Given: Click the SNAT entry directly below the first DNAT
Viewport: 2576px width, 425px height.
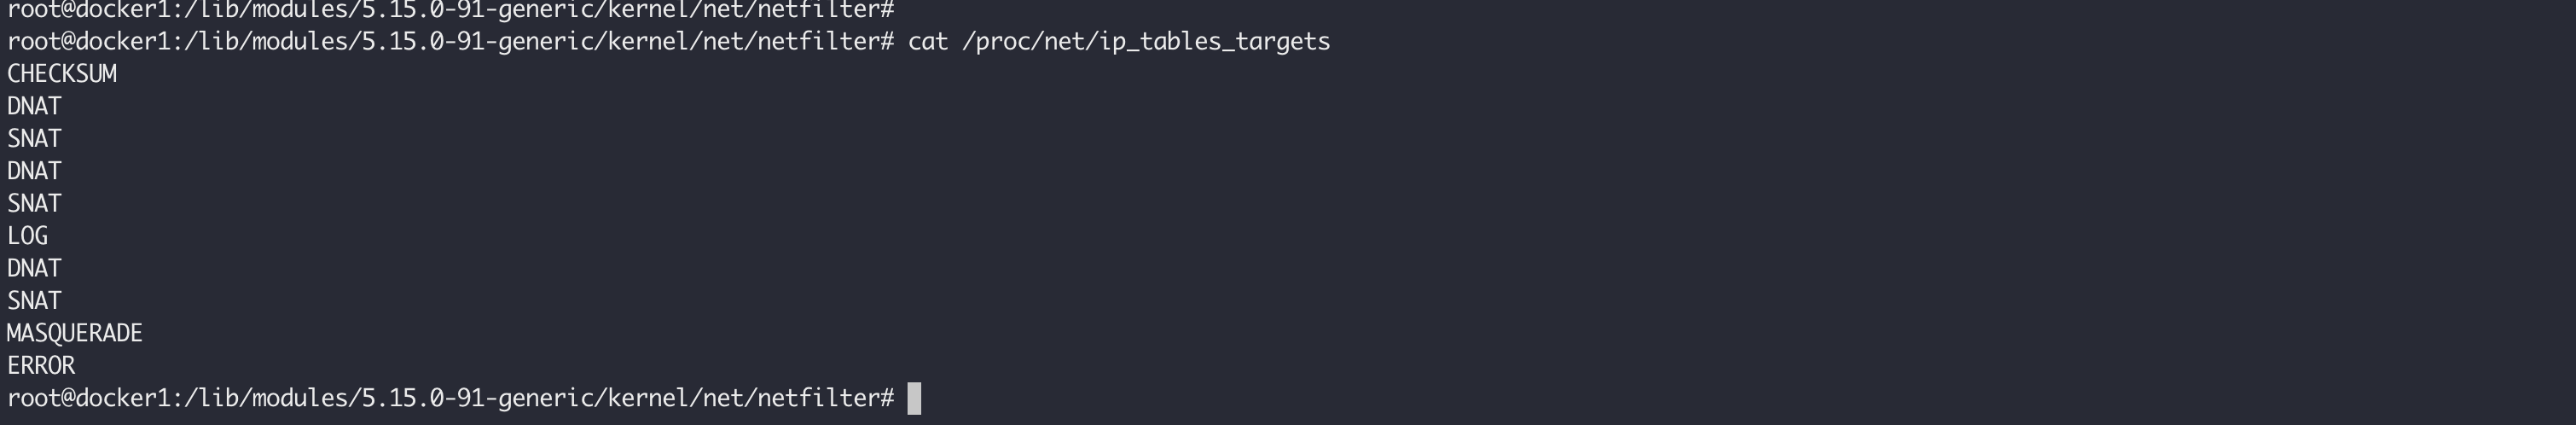Looking at the screenshot, I should [x=34, y=138].
